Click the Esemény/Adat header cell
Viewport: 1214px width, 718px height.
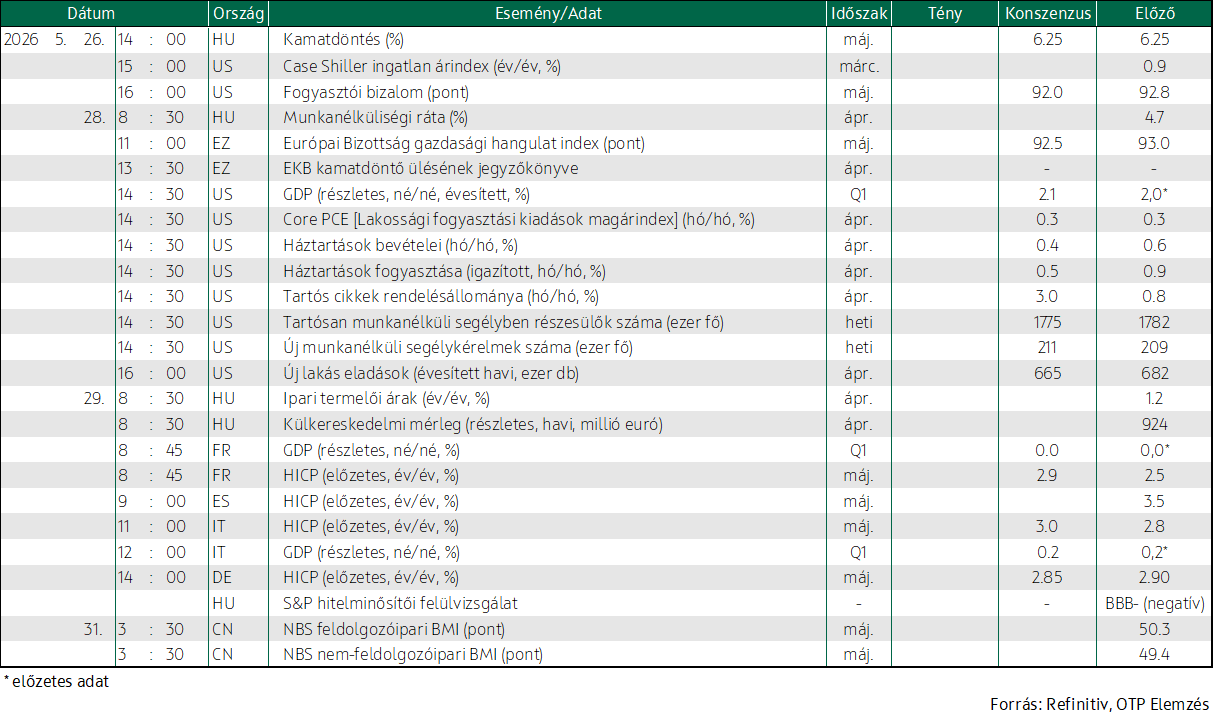548,14
